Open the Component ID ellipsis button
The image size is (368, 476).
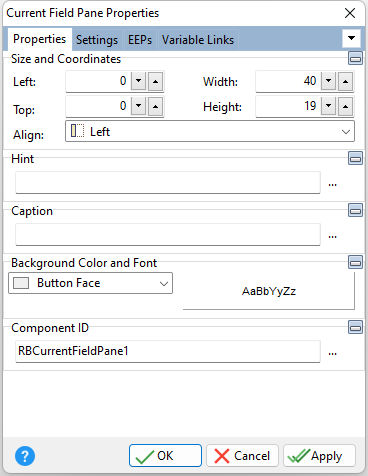coord(332,352)
